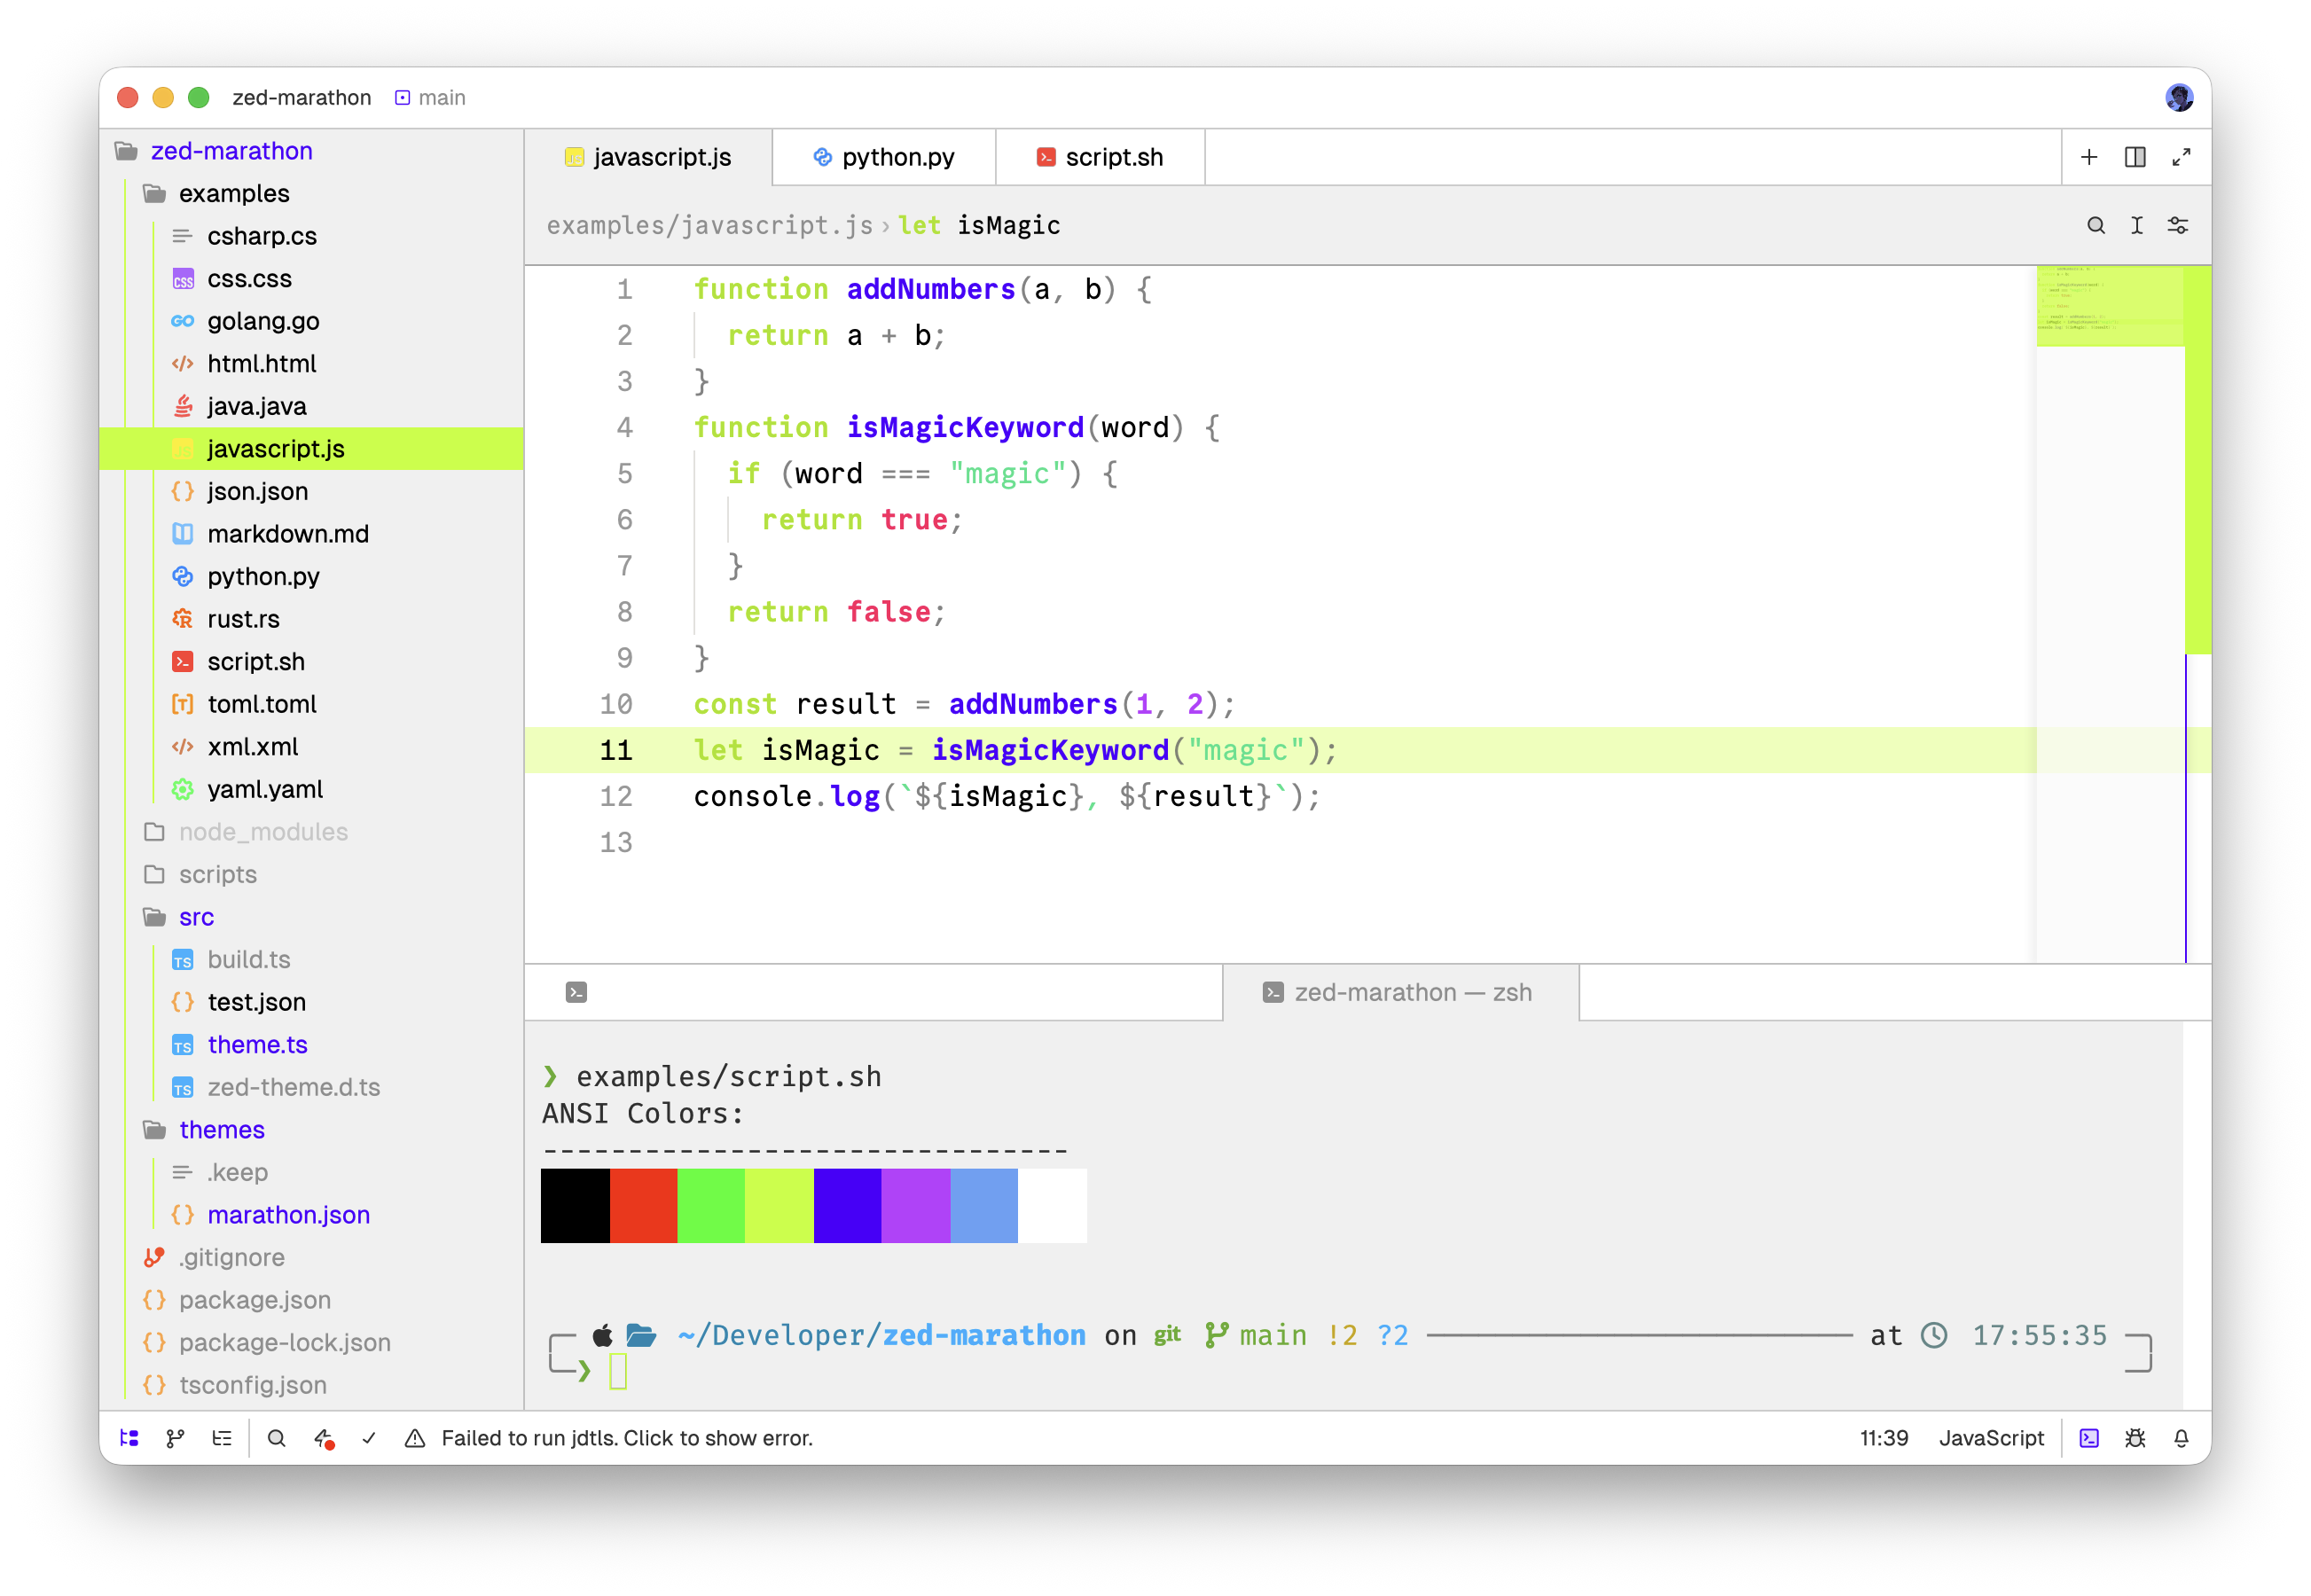Open the debugger bug icon
The width and height of the screenshot is (2311, 1596).
click(x=2135, y=1438)
